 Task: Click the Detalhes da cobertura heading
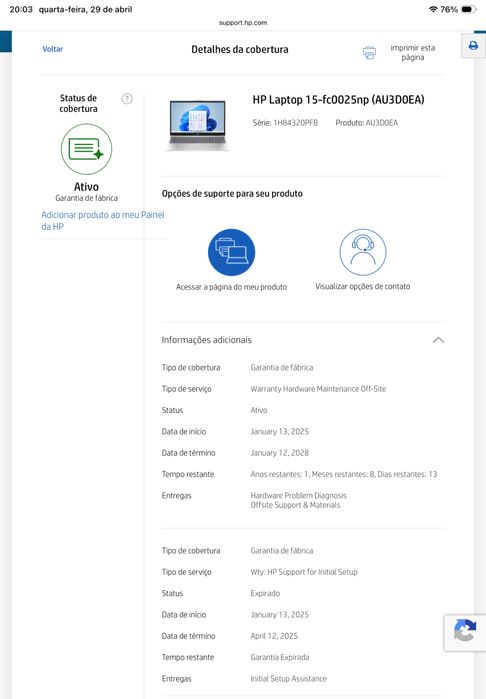tap(240, 49)
